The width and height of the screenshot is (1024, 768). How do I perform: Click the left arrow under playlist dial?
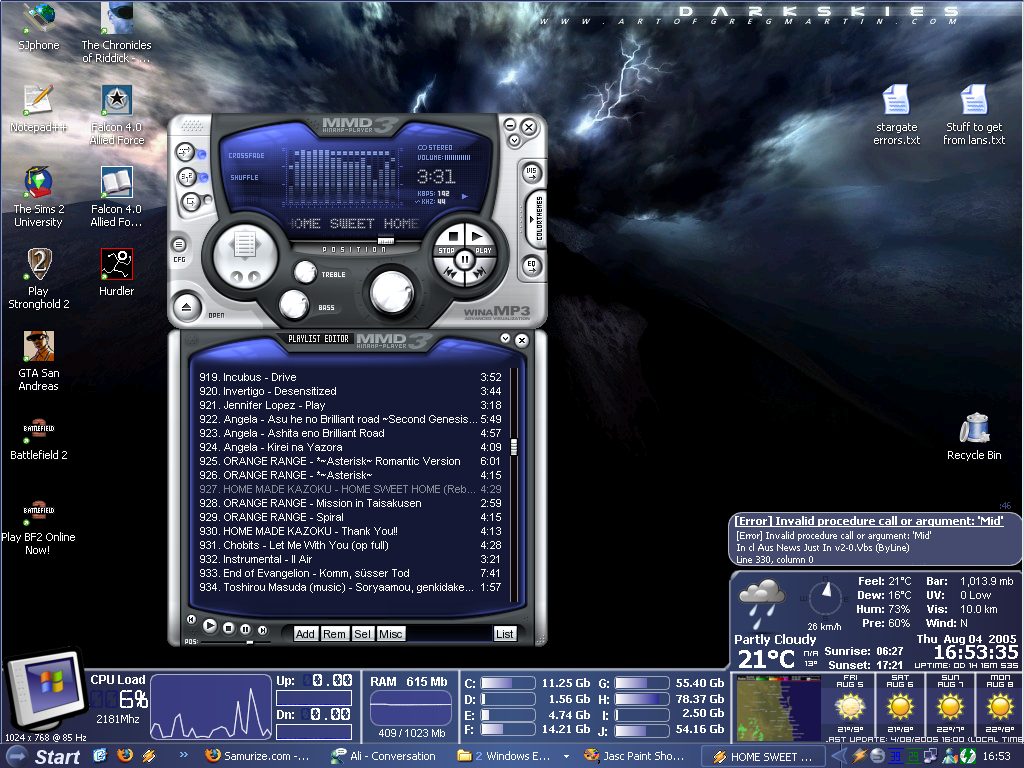tap(236, 277)
